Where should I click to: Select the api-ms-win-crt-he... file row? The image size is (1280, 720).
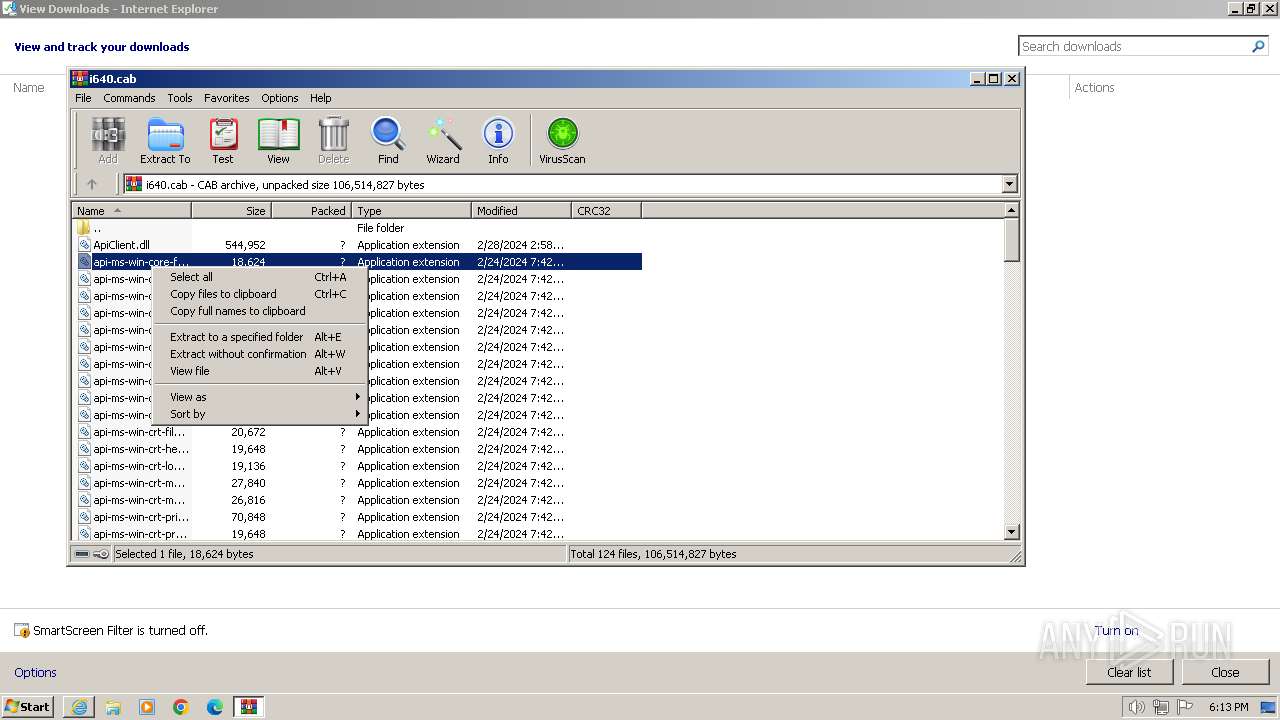(358, 449)
